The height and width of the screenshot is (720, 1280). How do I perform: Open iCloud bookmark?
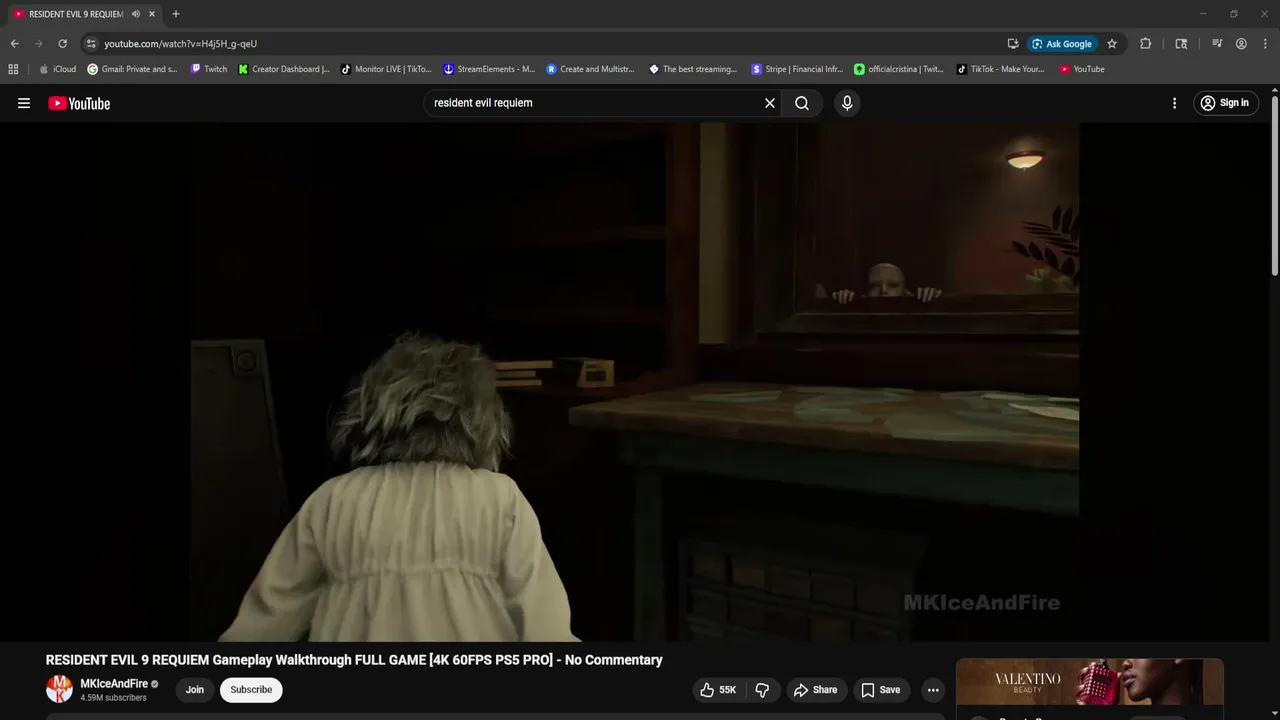click(57, 69)
